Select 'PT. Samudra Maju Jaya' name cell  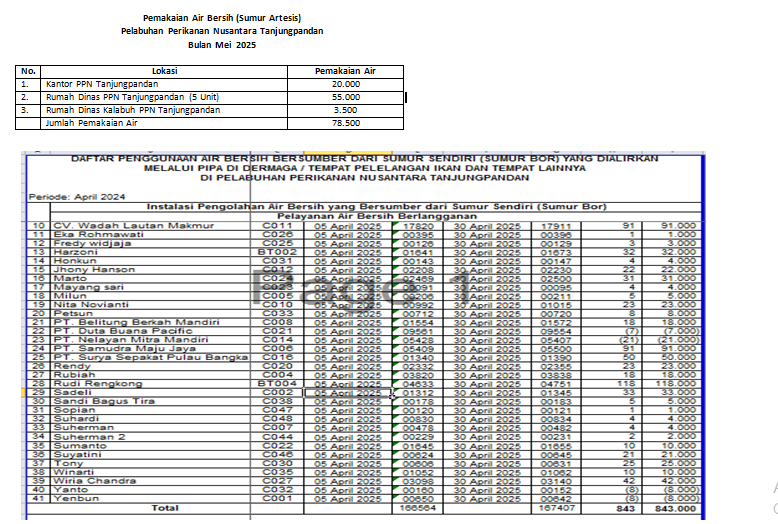pyautogui.click(x=151, y=349)
